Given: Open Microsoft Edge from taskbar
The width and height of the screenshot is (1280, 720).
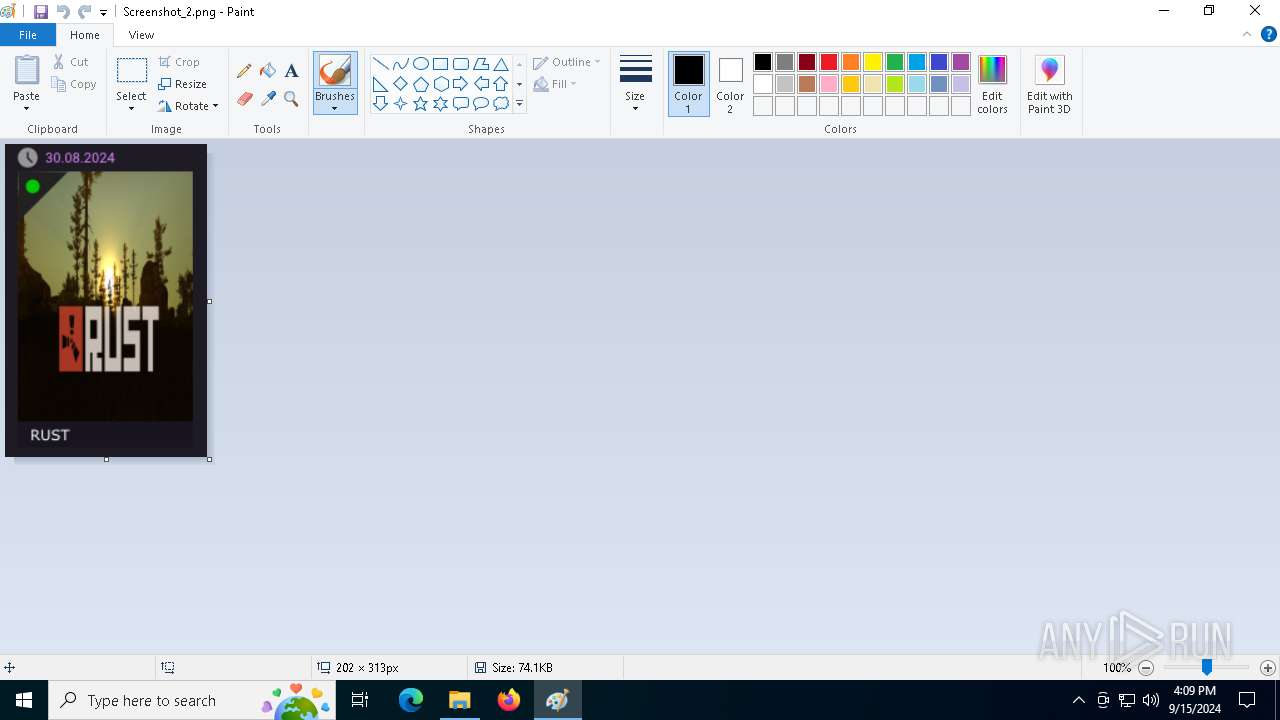Looking at the screenshot, I should 411,700.
